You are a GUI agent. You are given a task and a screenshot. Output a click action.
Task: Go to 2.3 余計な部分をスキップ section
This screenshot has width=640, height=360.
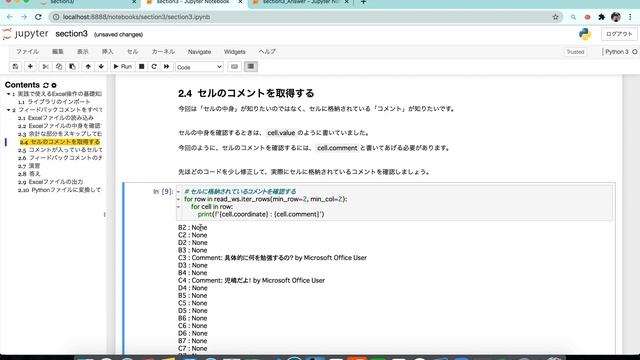coord(60,134)
